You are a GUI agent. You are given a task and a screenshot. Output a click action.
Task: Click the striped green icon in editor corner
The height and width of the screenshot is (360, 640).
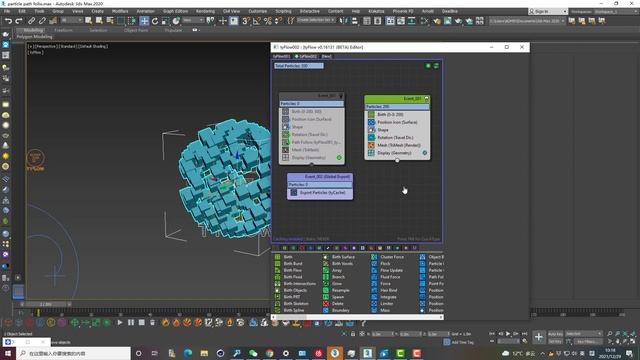click(436, 66)
